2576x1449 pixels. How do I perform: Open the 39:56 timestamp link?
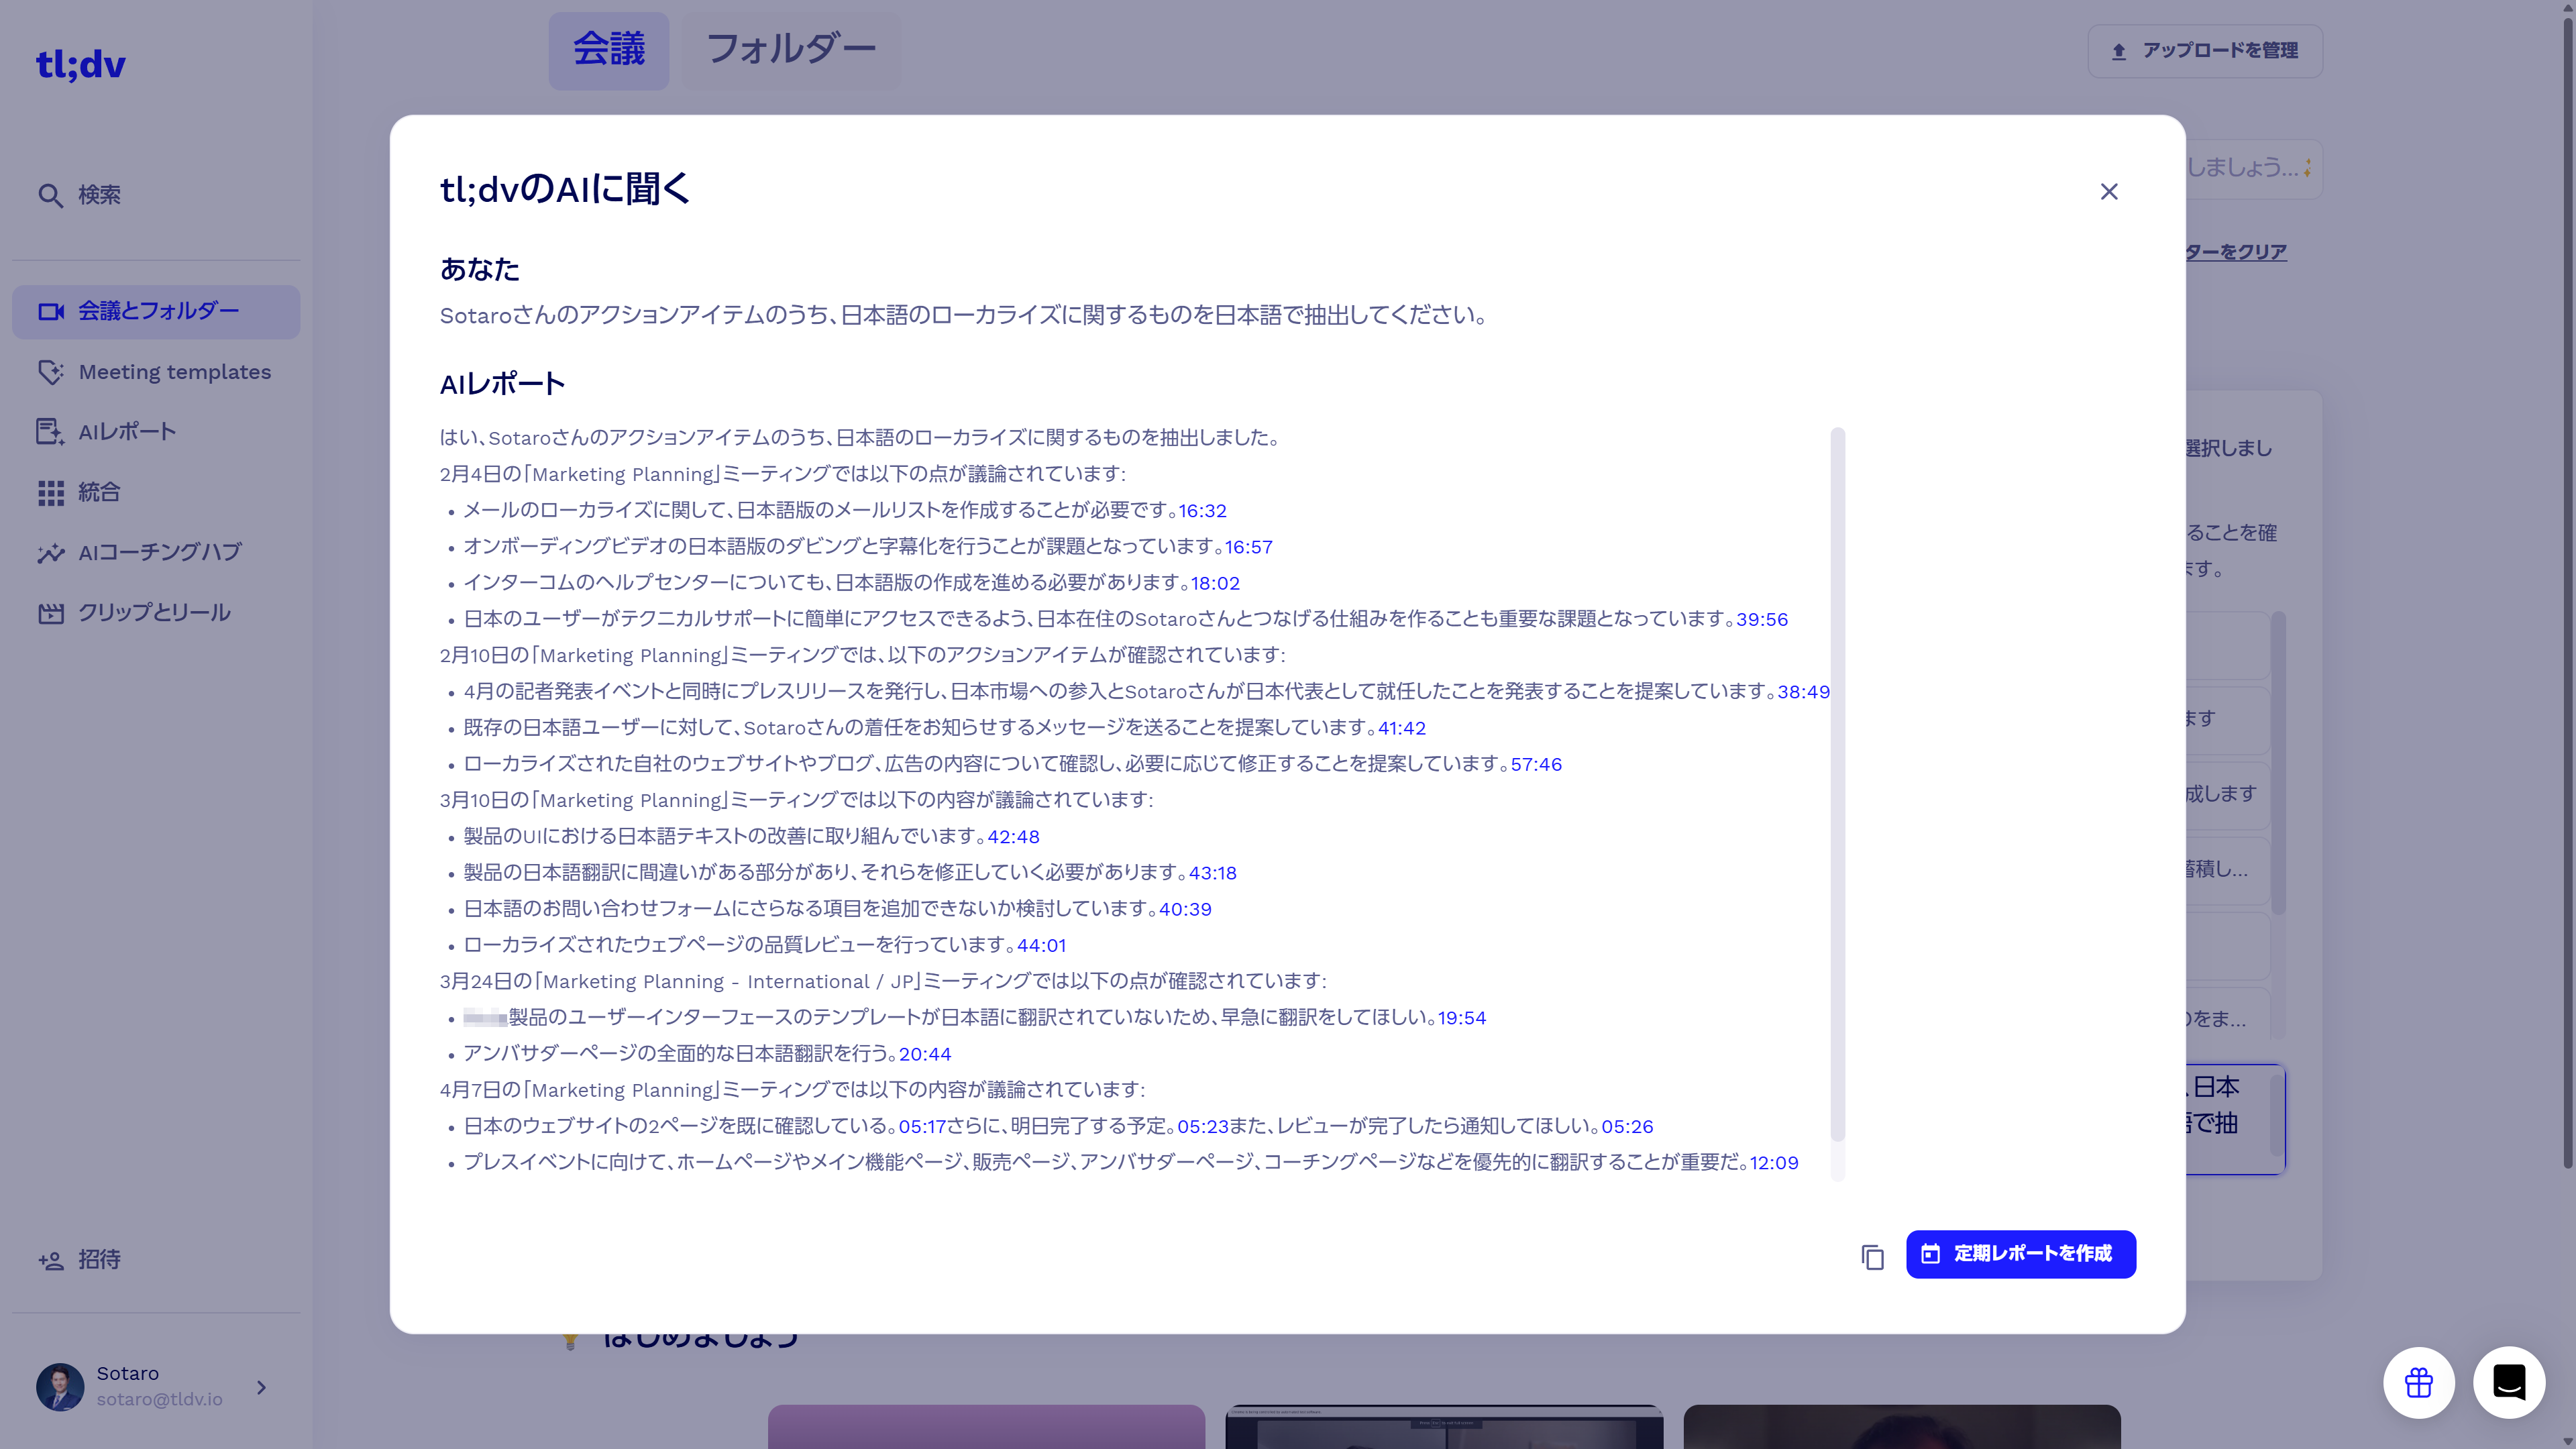1761,620
